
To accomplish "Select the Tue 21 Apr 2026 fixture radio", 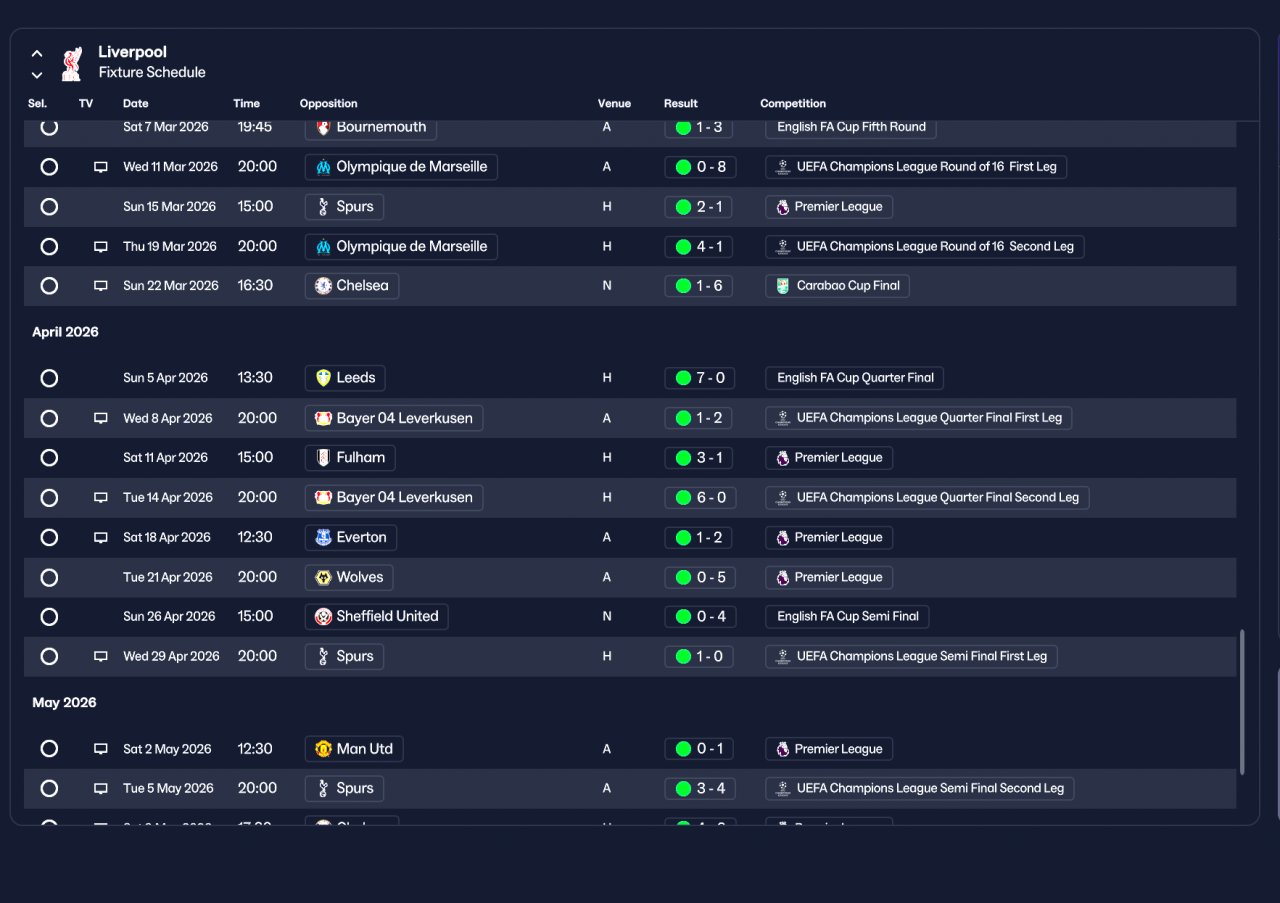I will [x=49, y=577].
